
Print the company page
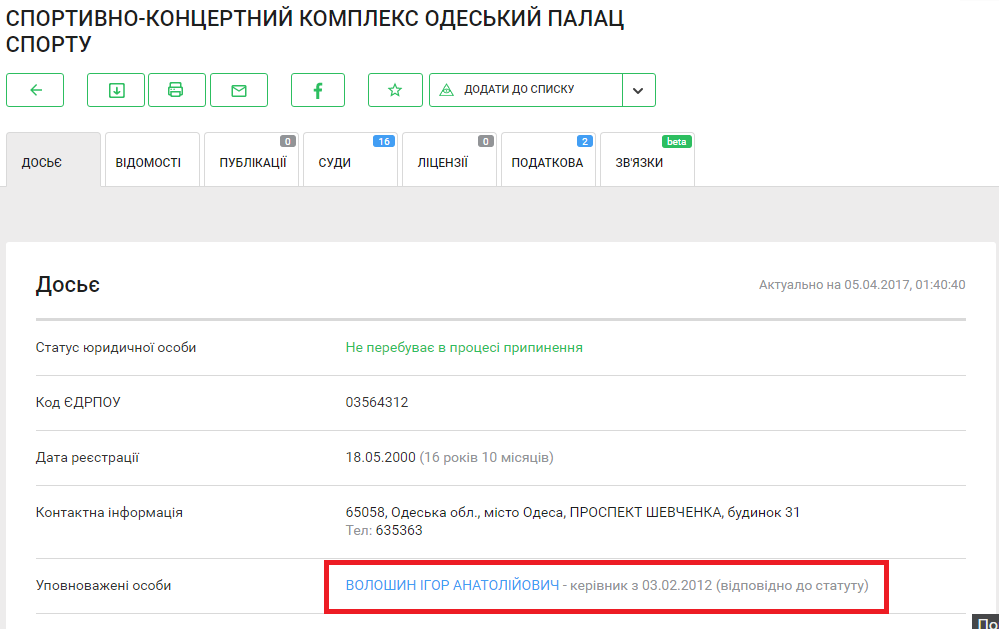click(x=176, y=90)
